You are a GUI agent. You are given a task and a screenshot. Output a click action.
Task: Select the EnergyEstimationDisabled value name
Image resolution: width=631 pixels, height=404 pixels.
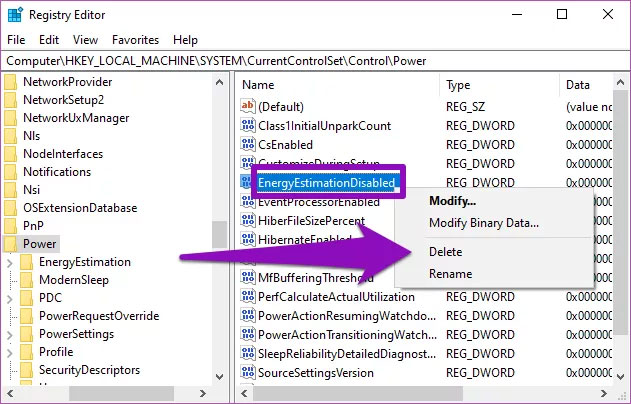tap(326, 183)
